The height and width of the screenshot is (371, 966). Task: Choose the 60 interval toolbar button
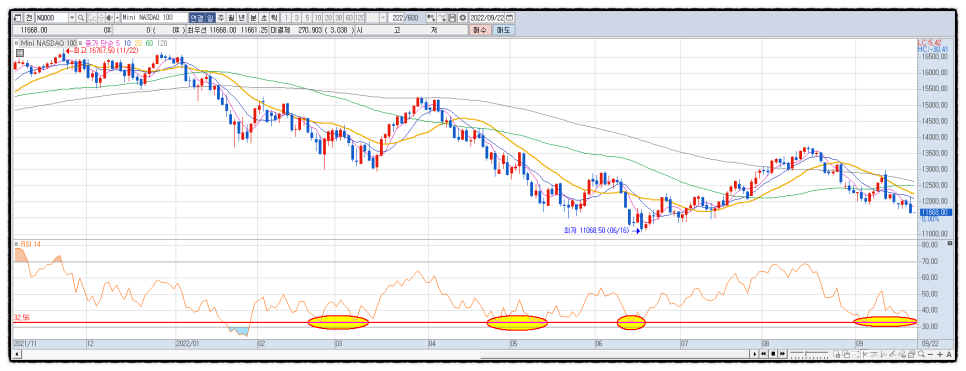(x=349, y=17)
